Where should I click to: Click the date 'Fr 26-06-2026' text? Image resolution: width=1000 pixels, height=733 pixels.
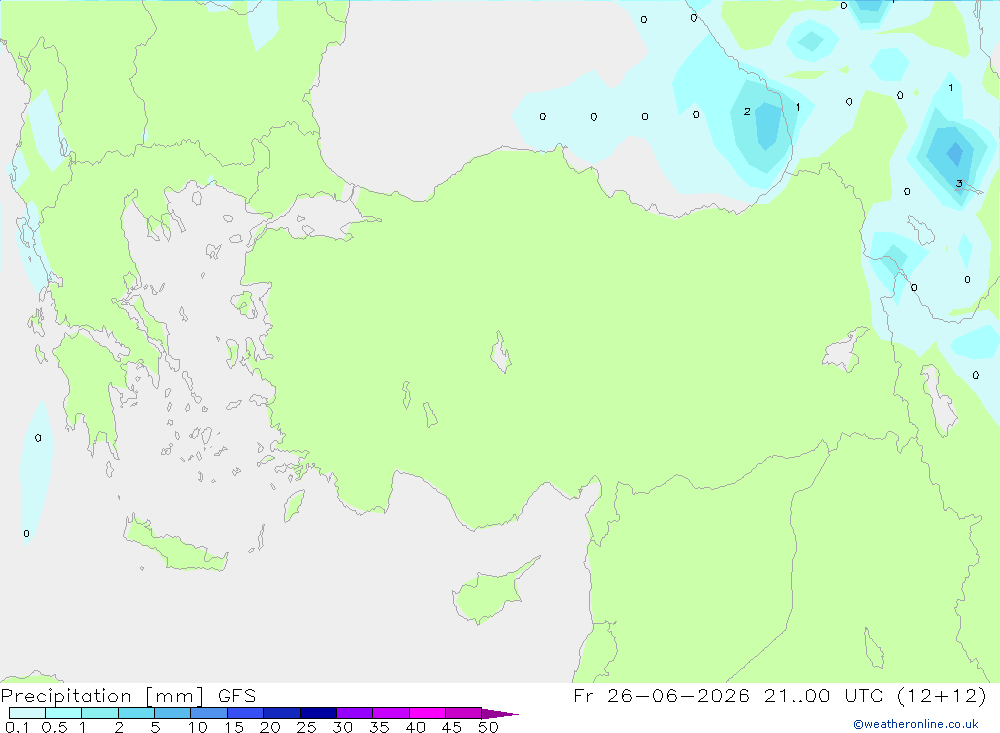click(661, 696)
